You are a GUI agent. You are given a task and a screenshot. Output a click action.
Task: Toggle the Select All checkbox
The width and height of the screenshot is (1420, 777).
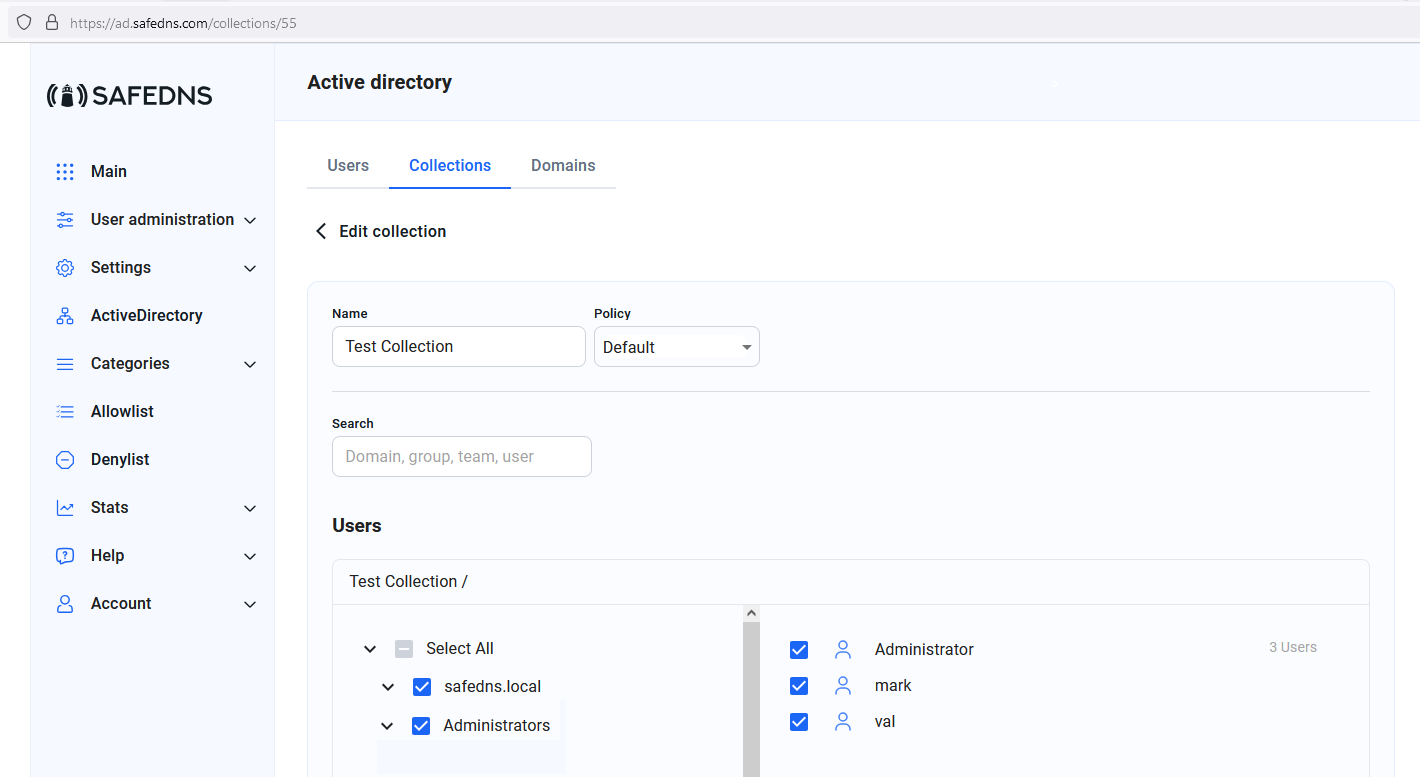pyautogui.click(x=404, y=649)
